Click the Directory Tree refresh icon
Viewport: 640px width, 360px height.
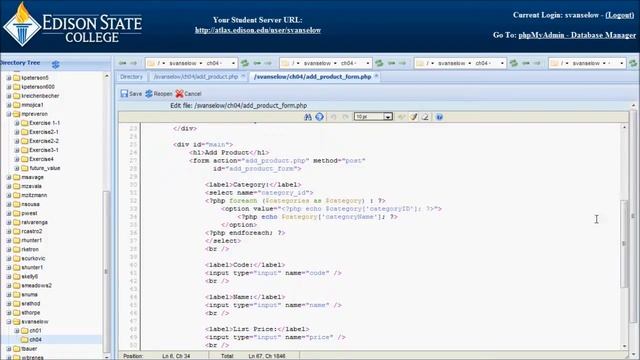coord(56,64)
